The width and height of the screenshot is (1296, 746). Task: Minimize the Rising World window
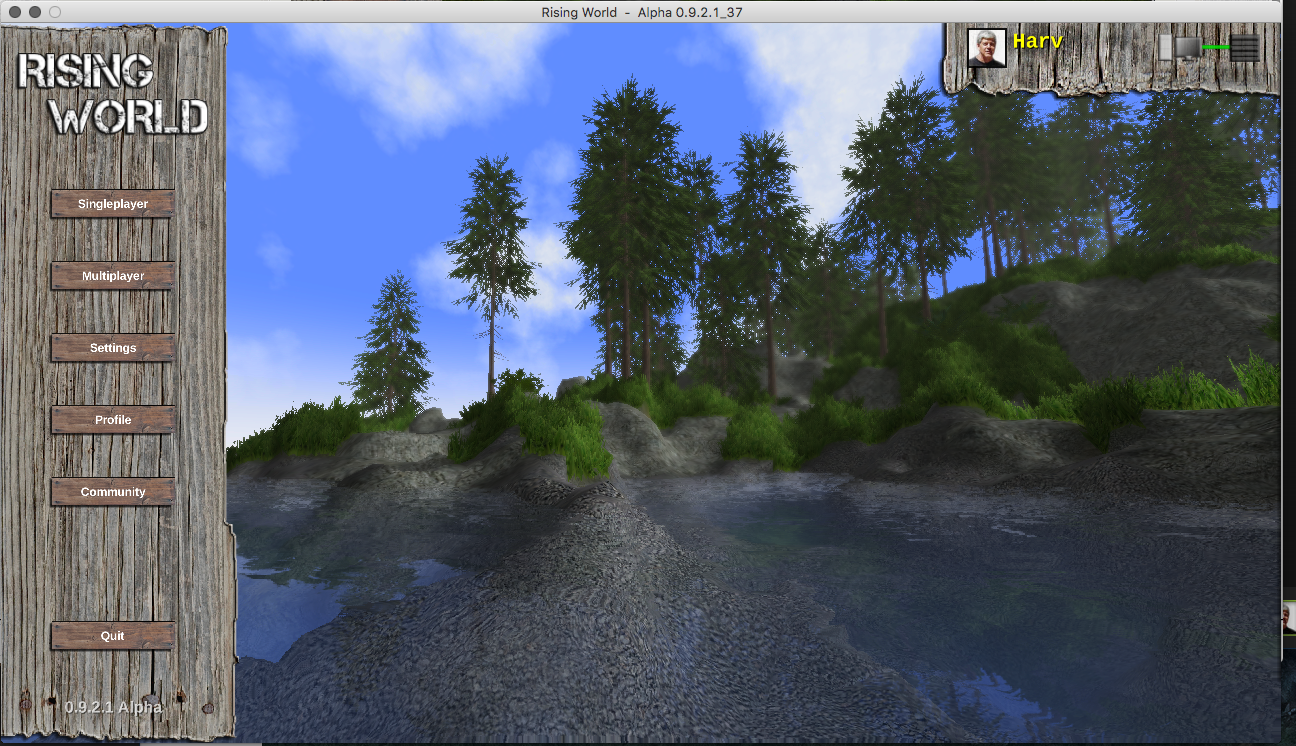click(34, 12)
